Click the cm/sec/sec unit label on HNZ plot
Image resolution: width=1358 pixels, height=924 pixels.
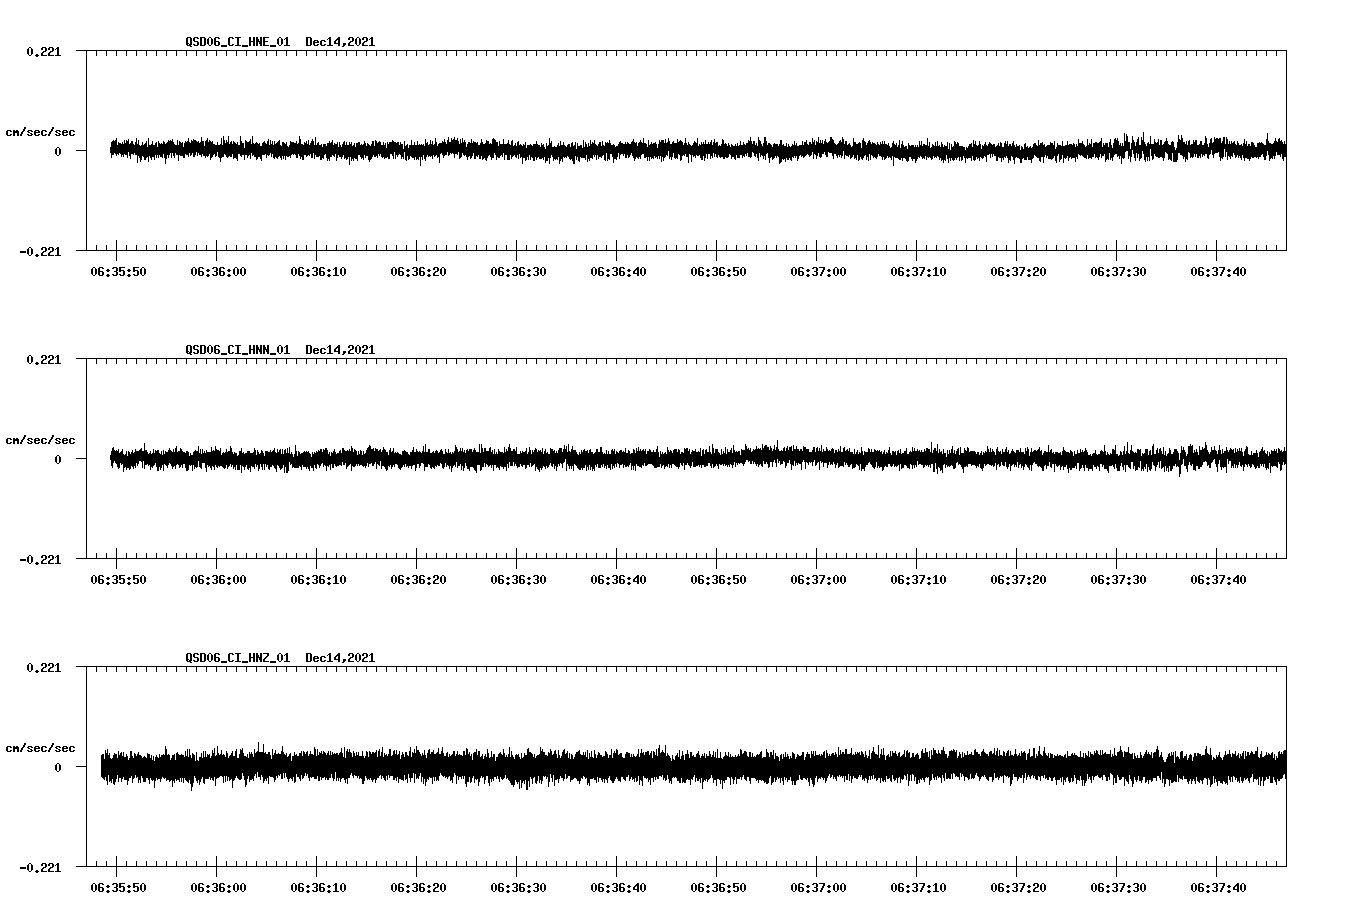[40, 748]
